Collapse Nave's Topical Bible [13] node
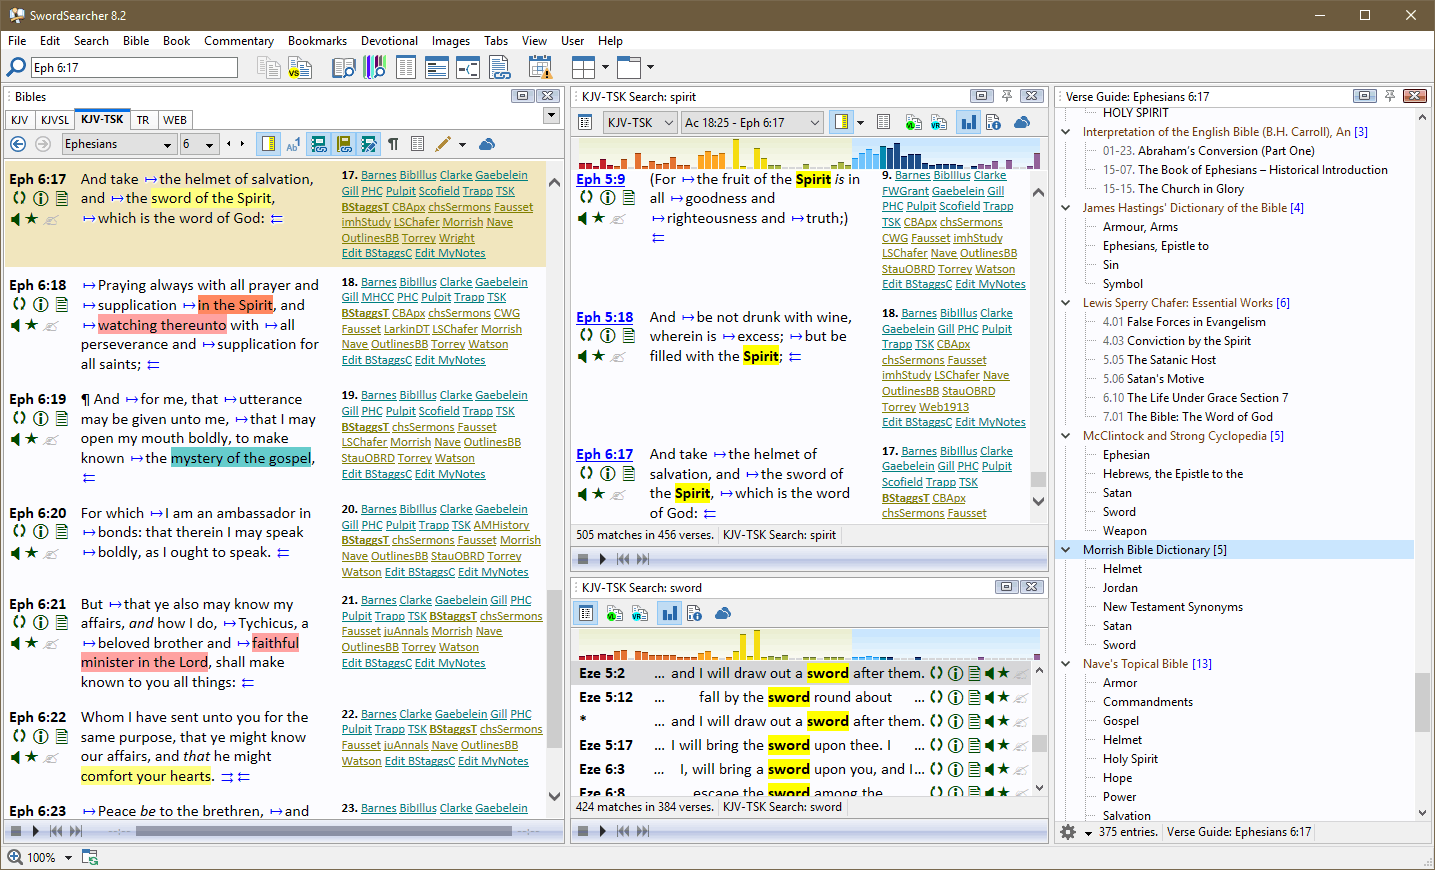The width and height of the screenshot is (1435, 870). (x=1066, y=664)
